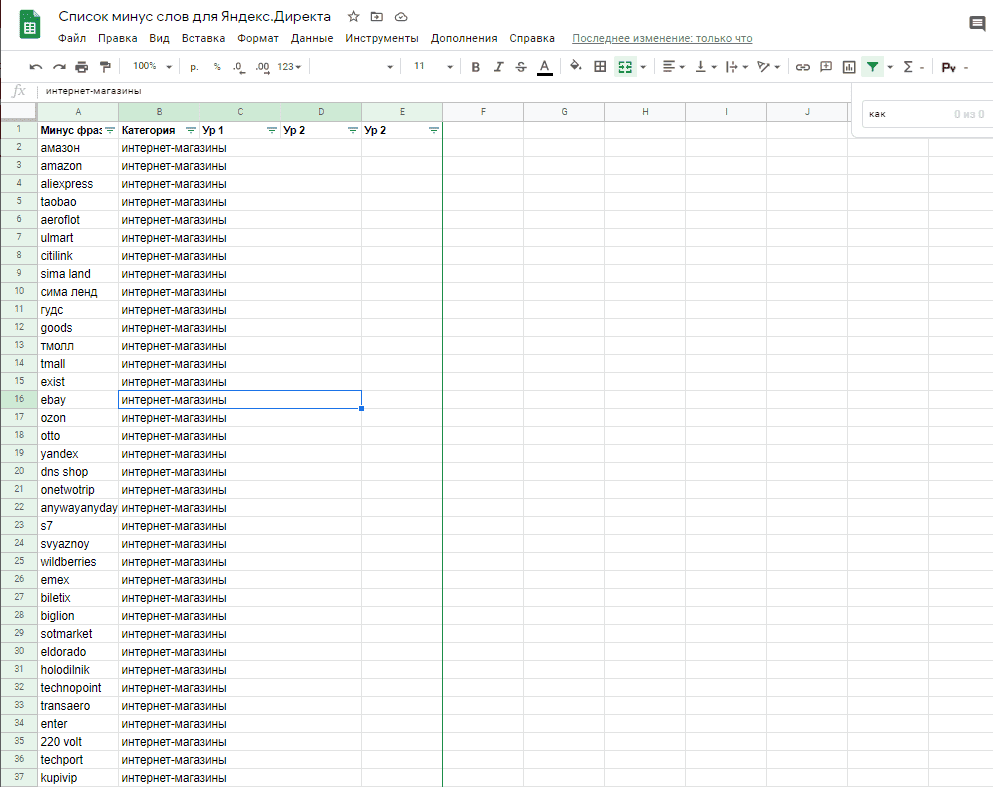Open horizontal align options
This screenshot has height=787, width=993.
coord(673,66)
